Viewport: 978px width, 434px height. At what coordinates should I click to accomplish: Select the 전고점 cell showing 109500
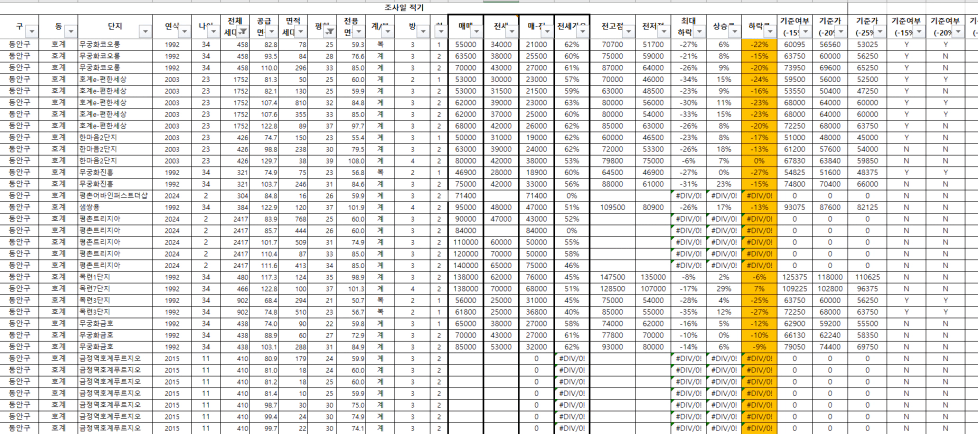[x=611, y=207]
